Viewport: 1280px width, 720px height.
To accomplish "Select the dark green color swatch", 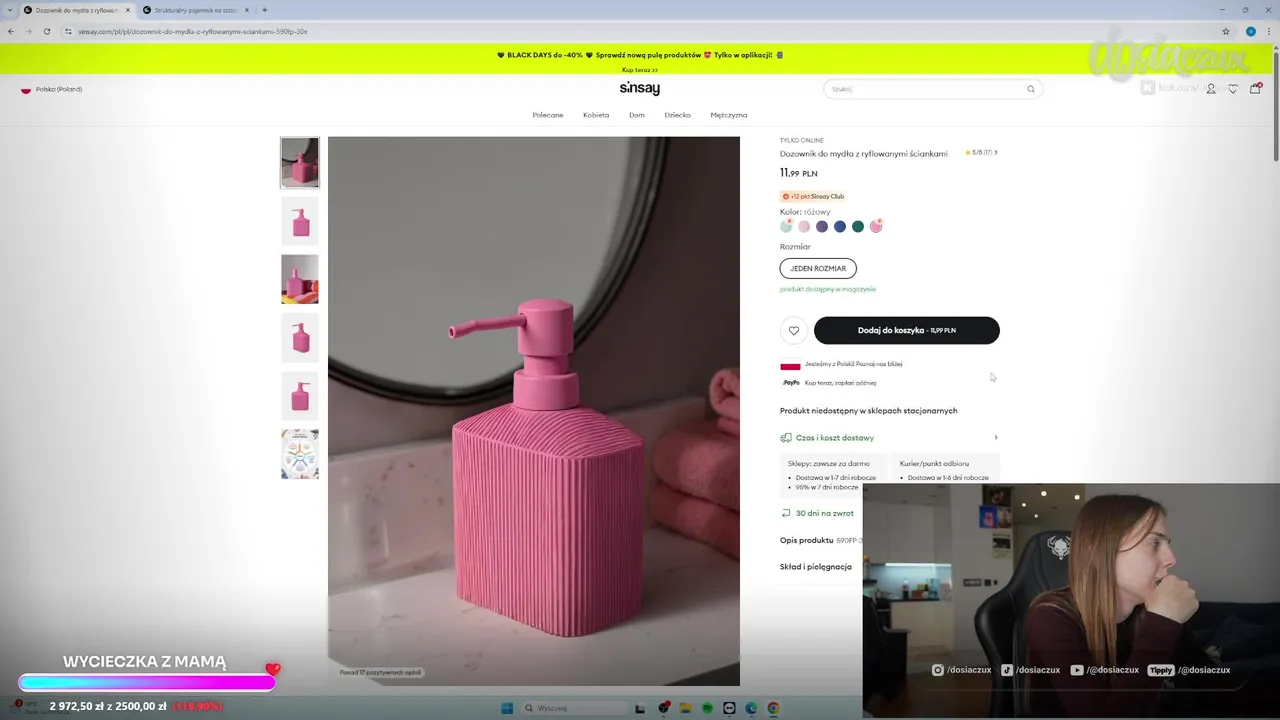I will (x=858, y=227).
